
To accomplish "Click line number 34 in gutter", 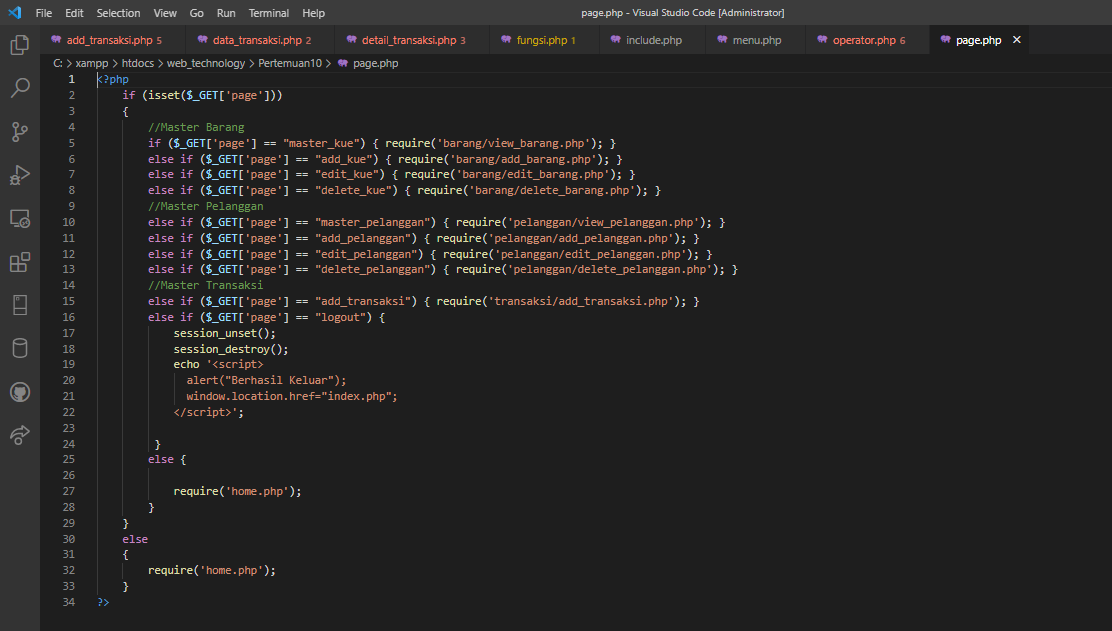I will 68,602.
